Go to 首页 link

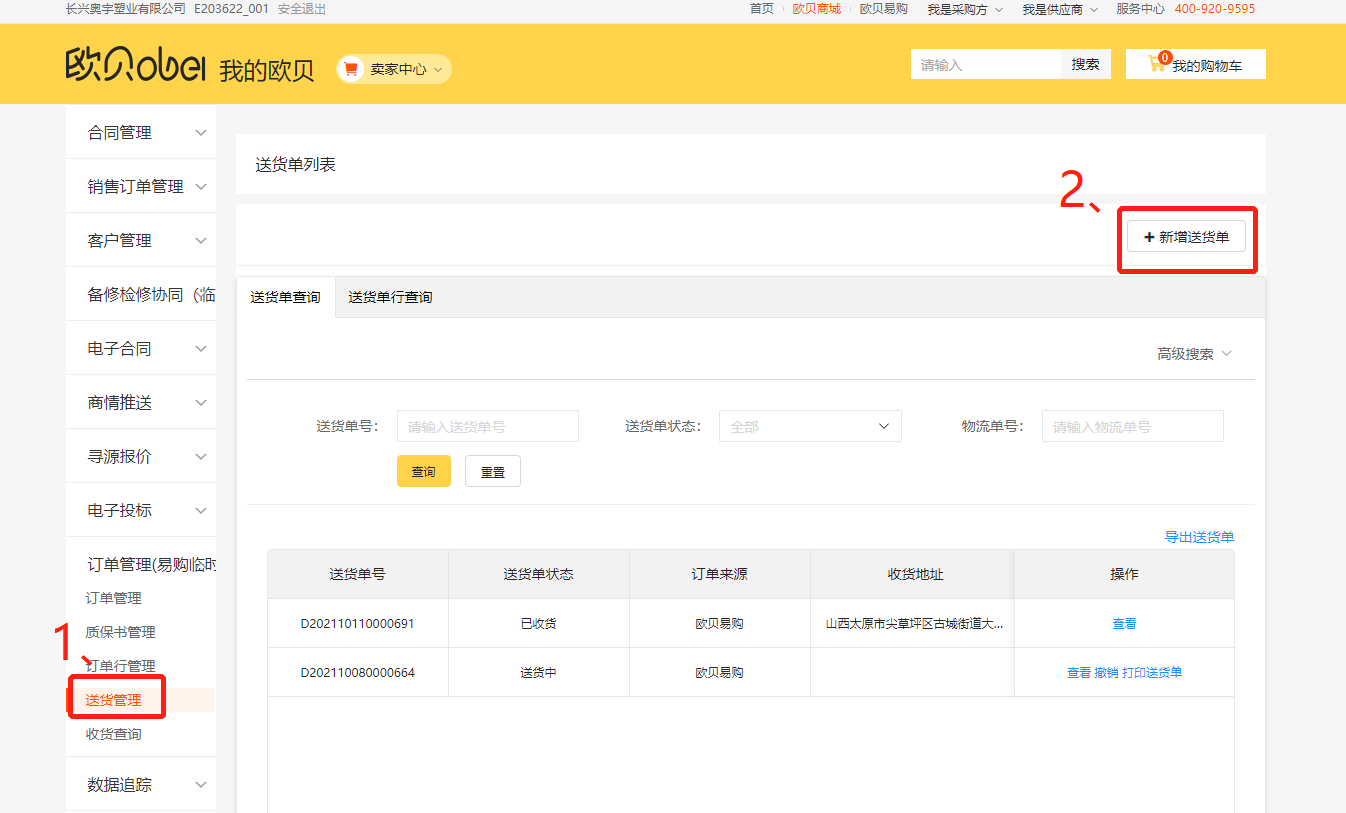(762, 9)
